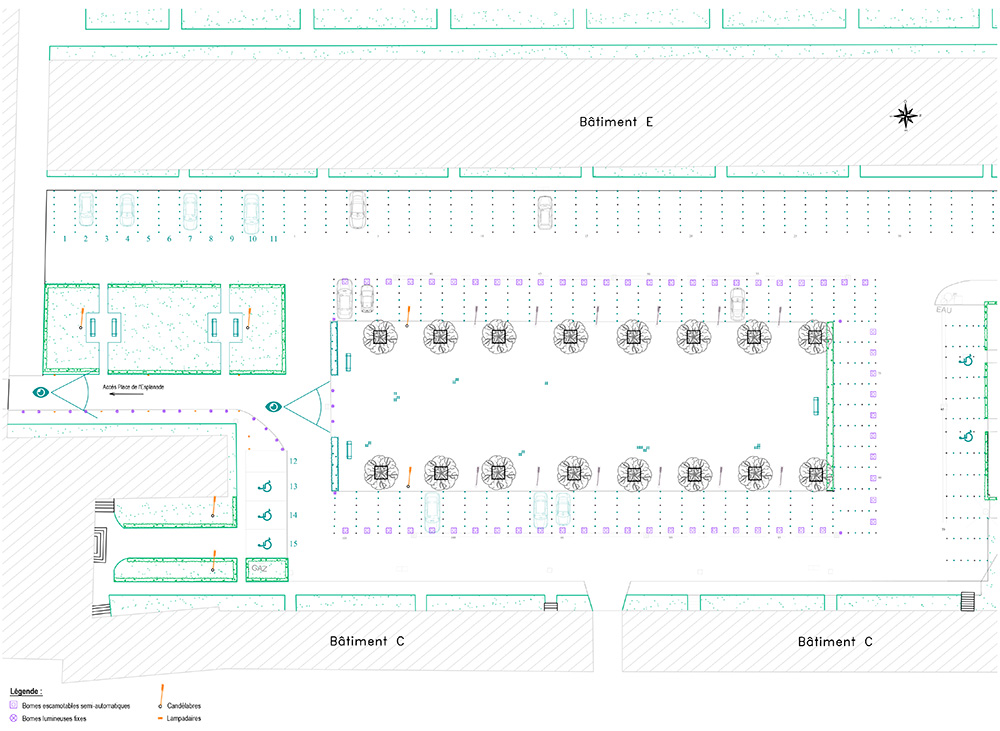Viewport: 1000px width, 731px height.
Task: Select the wheelchair symbol at parking space 13
Action: click(266, 487)
